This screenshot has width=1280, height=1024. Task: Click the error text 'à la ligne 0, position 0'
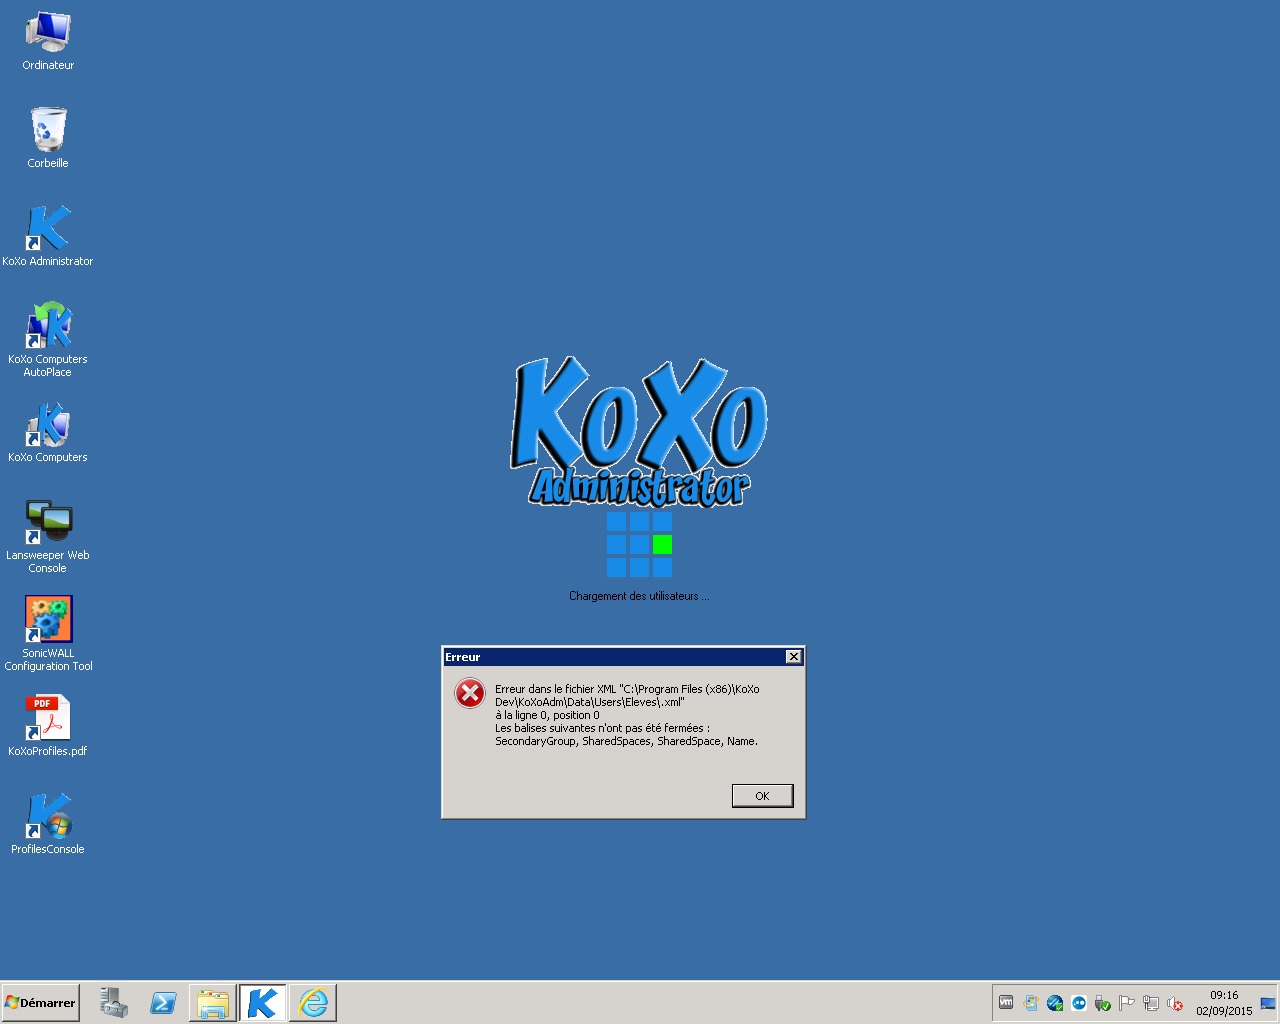point(547,715)
